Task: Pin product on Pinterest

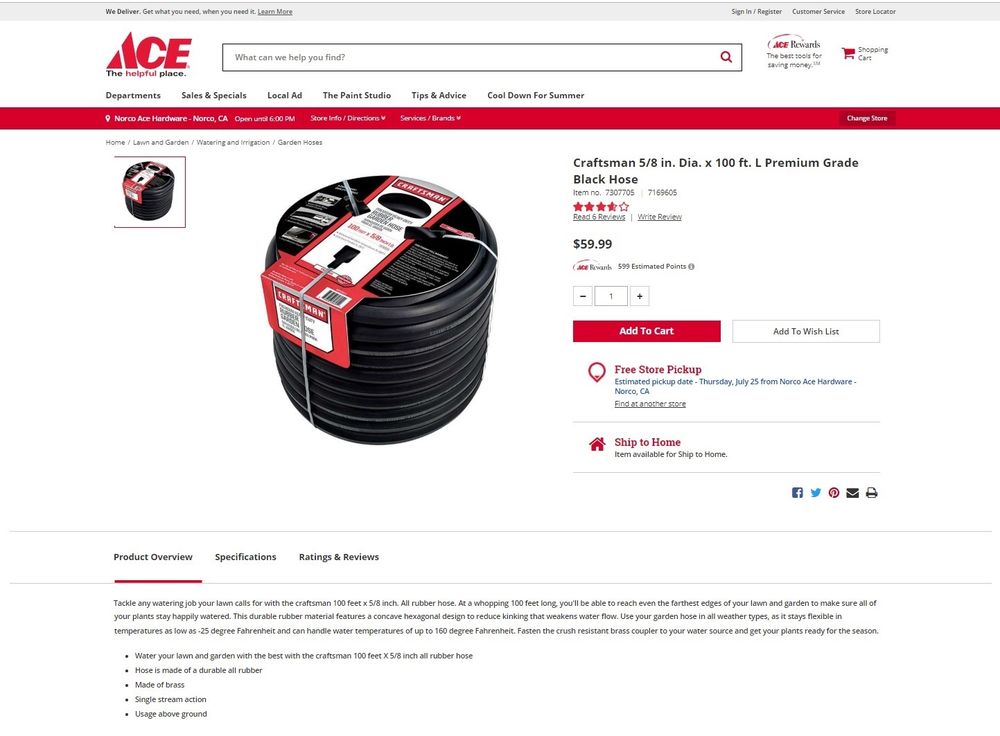Action: pos(834,493)
